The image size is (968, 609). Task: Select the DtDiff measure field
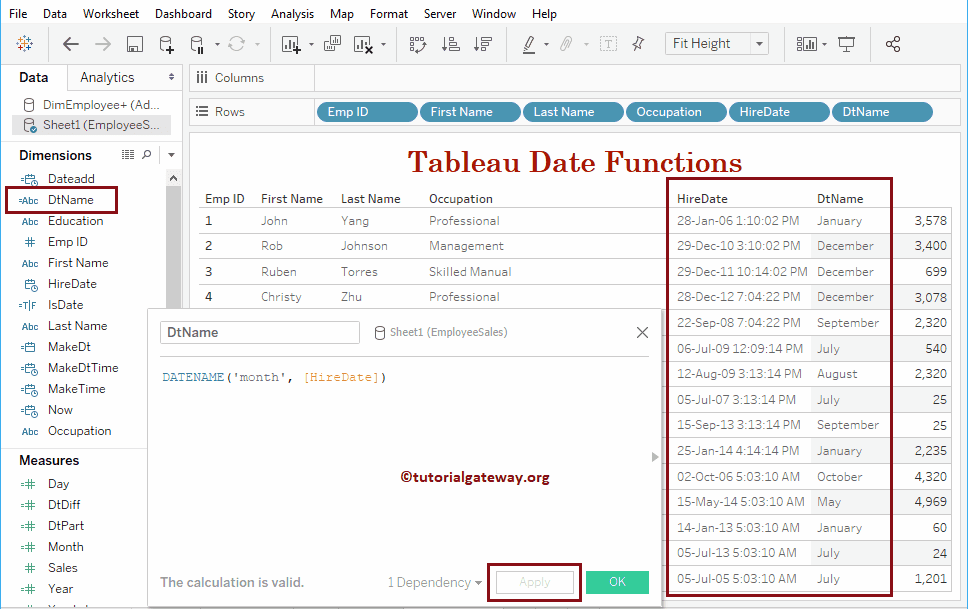tap(64, 505)
